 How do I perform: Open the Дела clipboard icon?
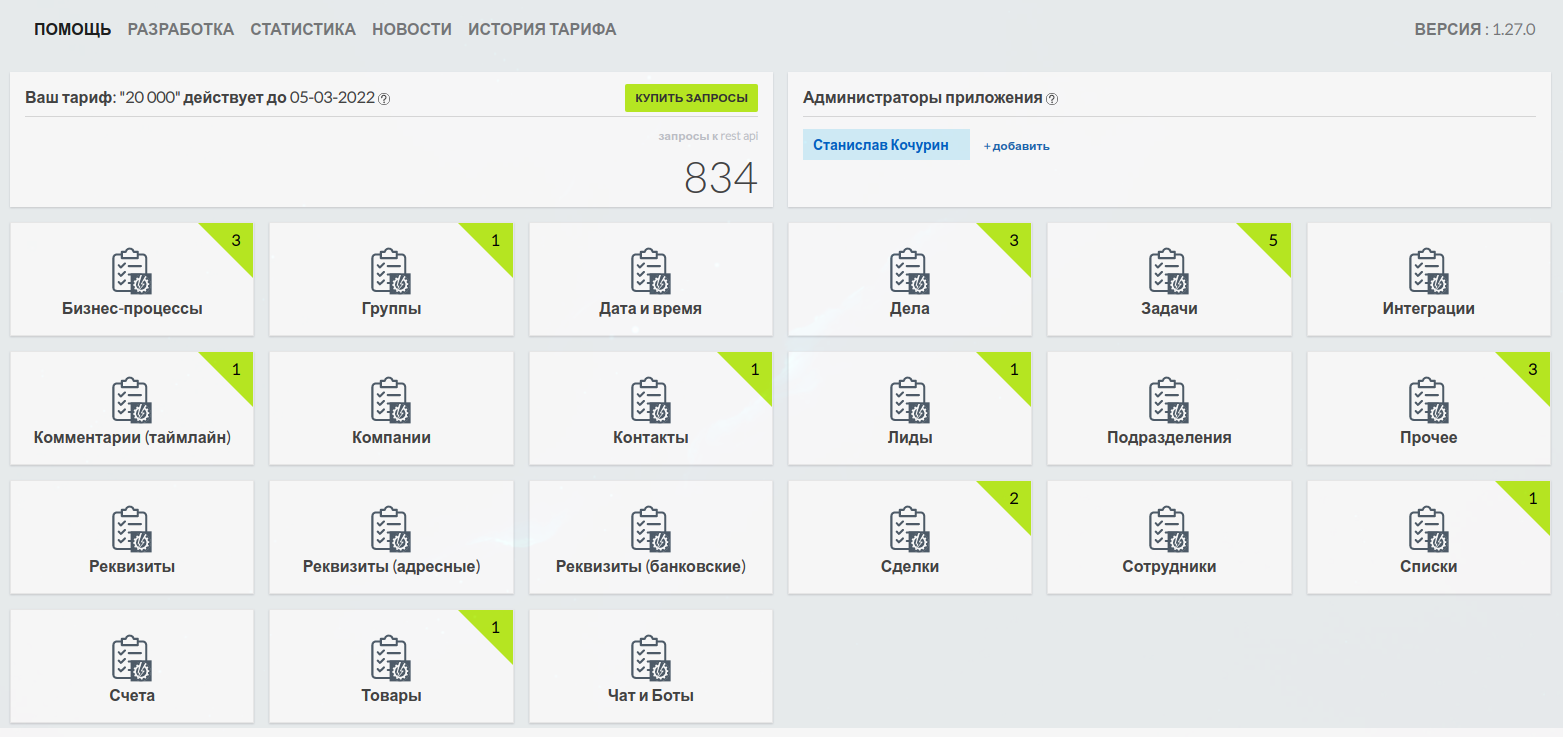pos(910,271)
